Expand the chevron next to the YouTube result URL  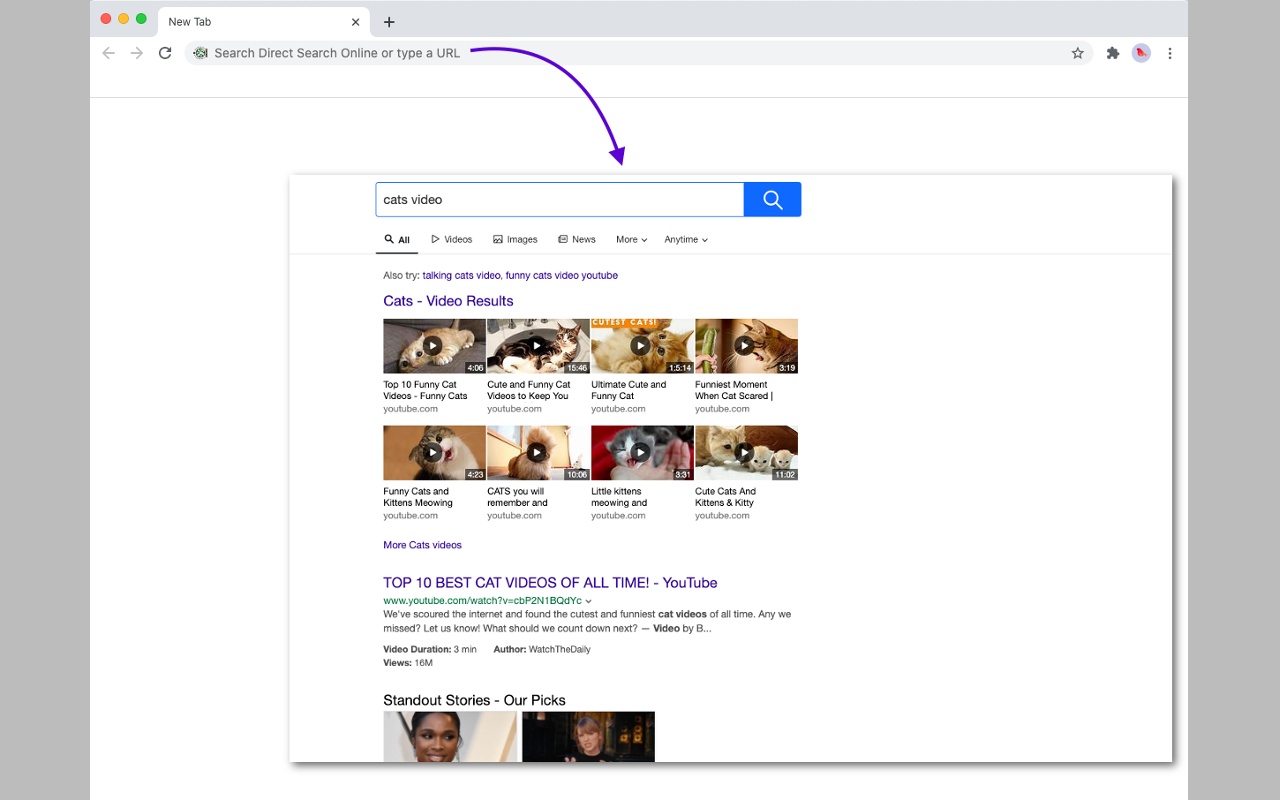pyautogui.click(x=588, y=601)
